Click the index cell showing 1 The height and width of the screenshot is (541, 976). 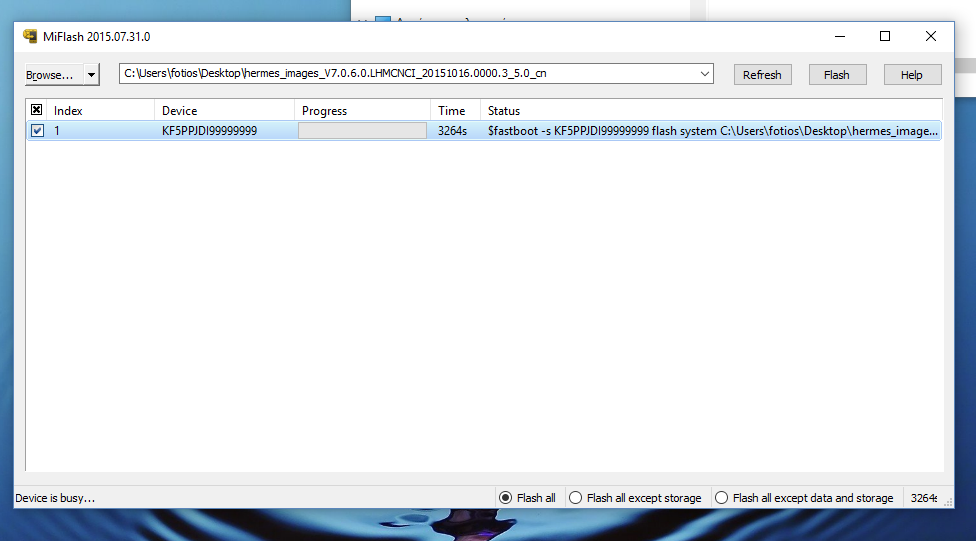click(57, 131)
